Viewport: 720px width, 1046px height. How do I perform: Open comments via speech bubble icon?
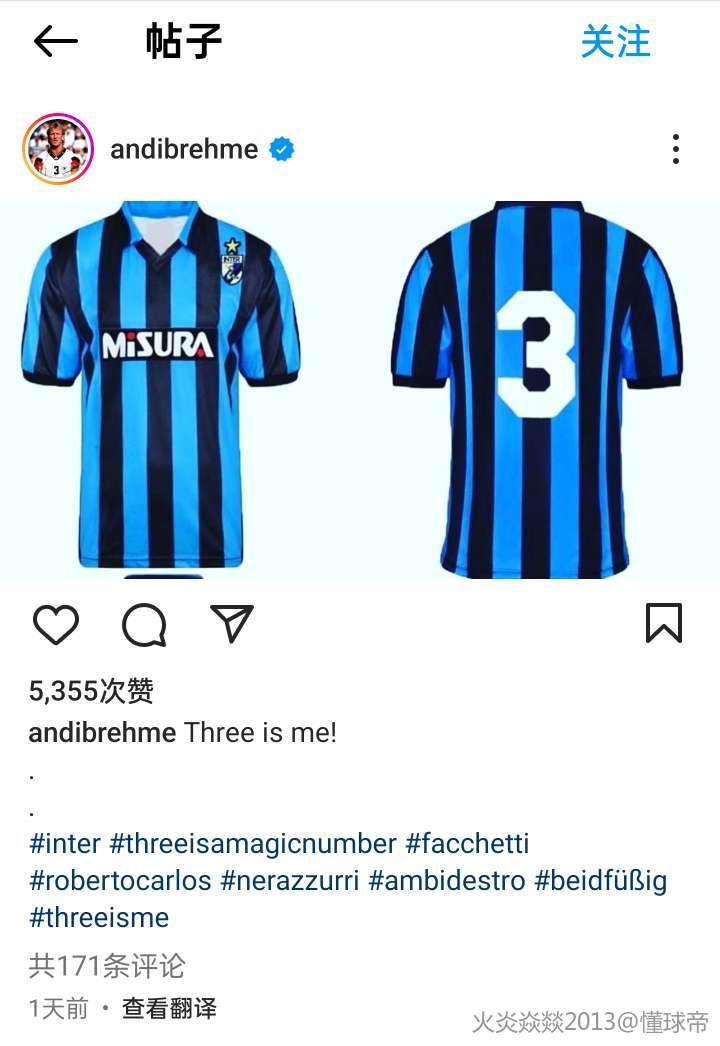[144, 624]
